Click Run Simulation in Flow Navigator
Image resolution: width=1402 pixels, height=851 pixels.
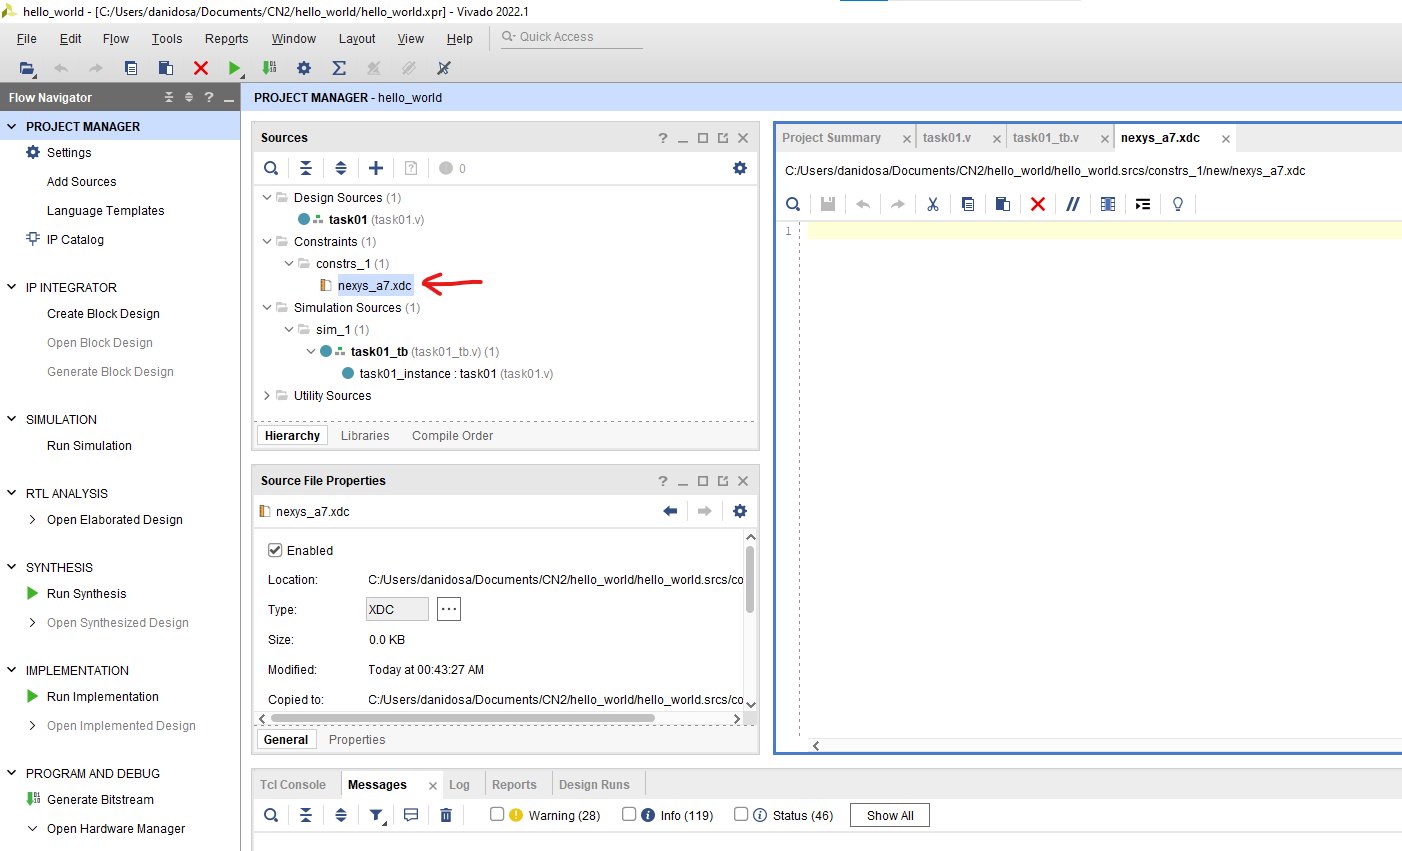pyautogui.click(x=89, y=445)
